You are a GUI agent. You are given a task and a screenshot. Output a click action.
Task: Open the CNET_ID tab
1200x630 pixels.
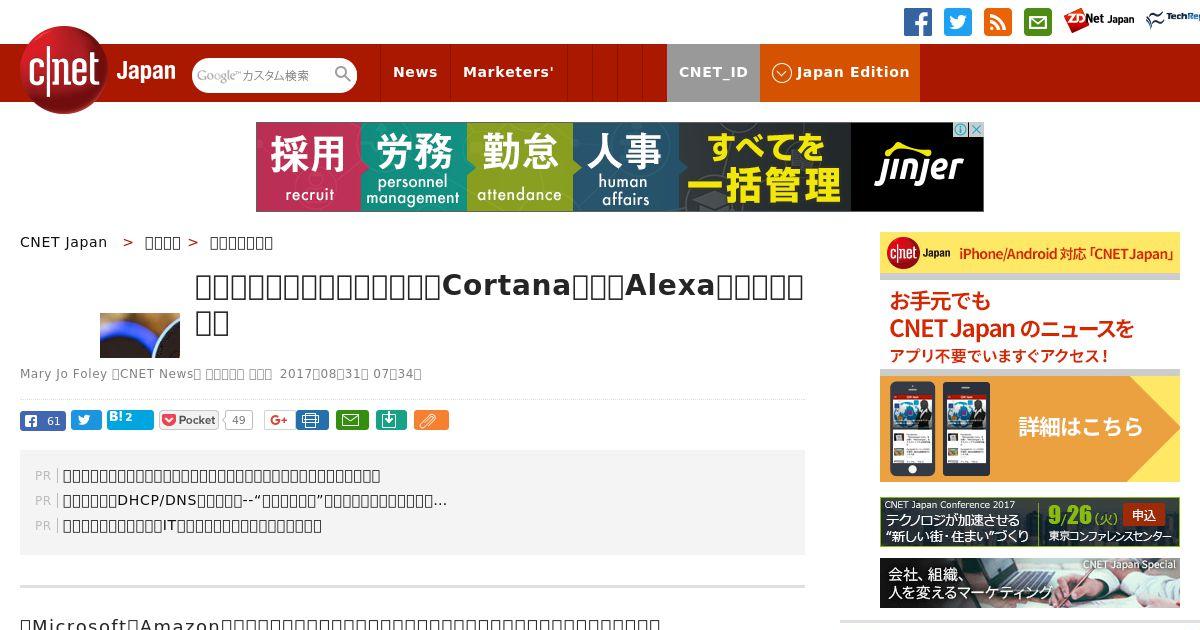click(x=713, y=72)
